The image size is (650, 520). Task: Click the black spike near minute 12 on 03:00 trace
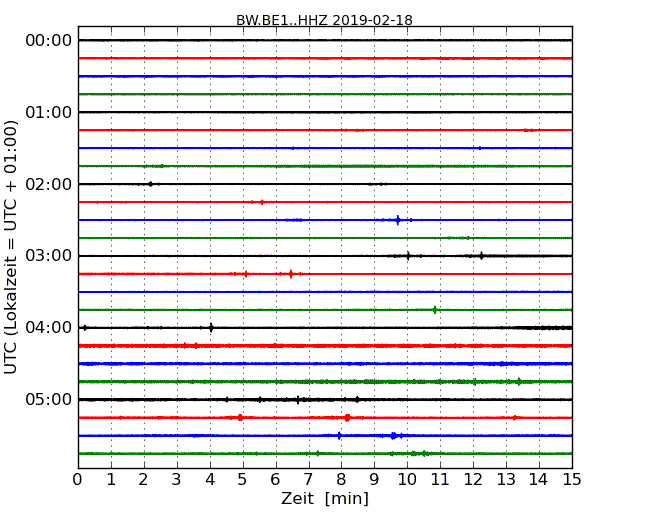[x=481, y=256]
